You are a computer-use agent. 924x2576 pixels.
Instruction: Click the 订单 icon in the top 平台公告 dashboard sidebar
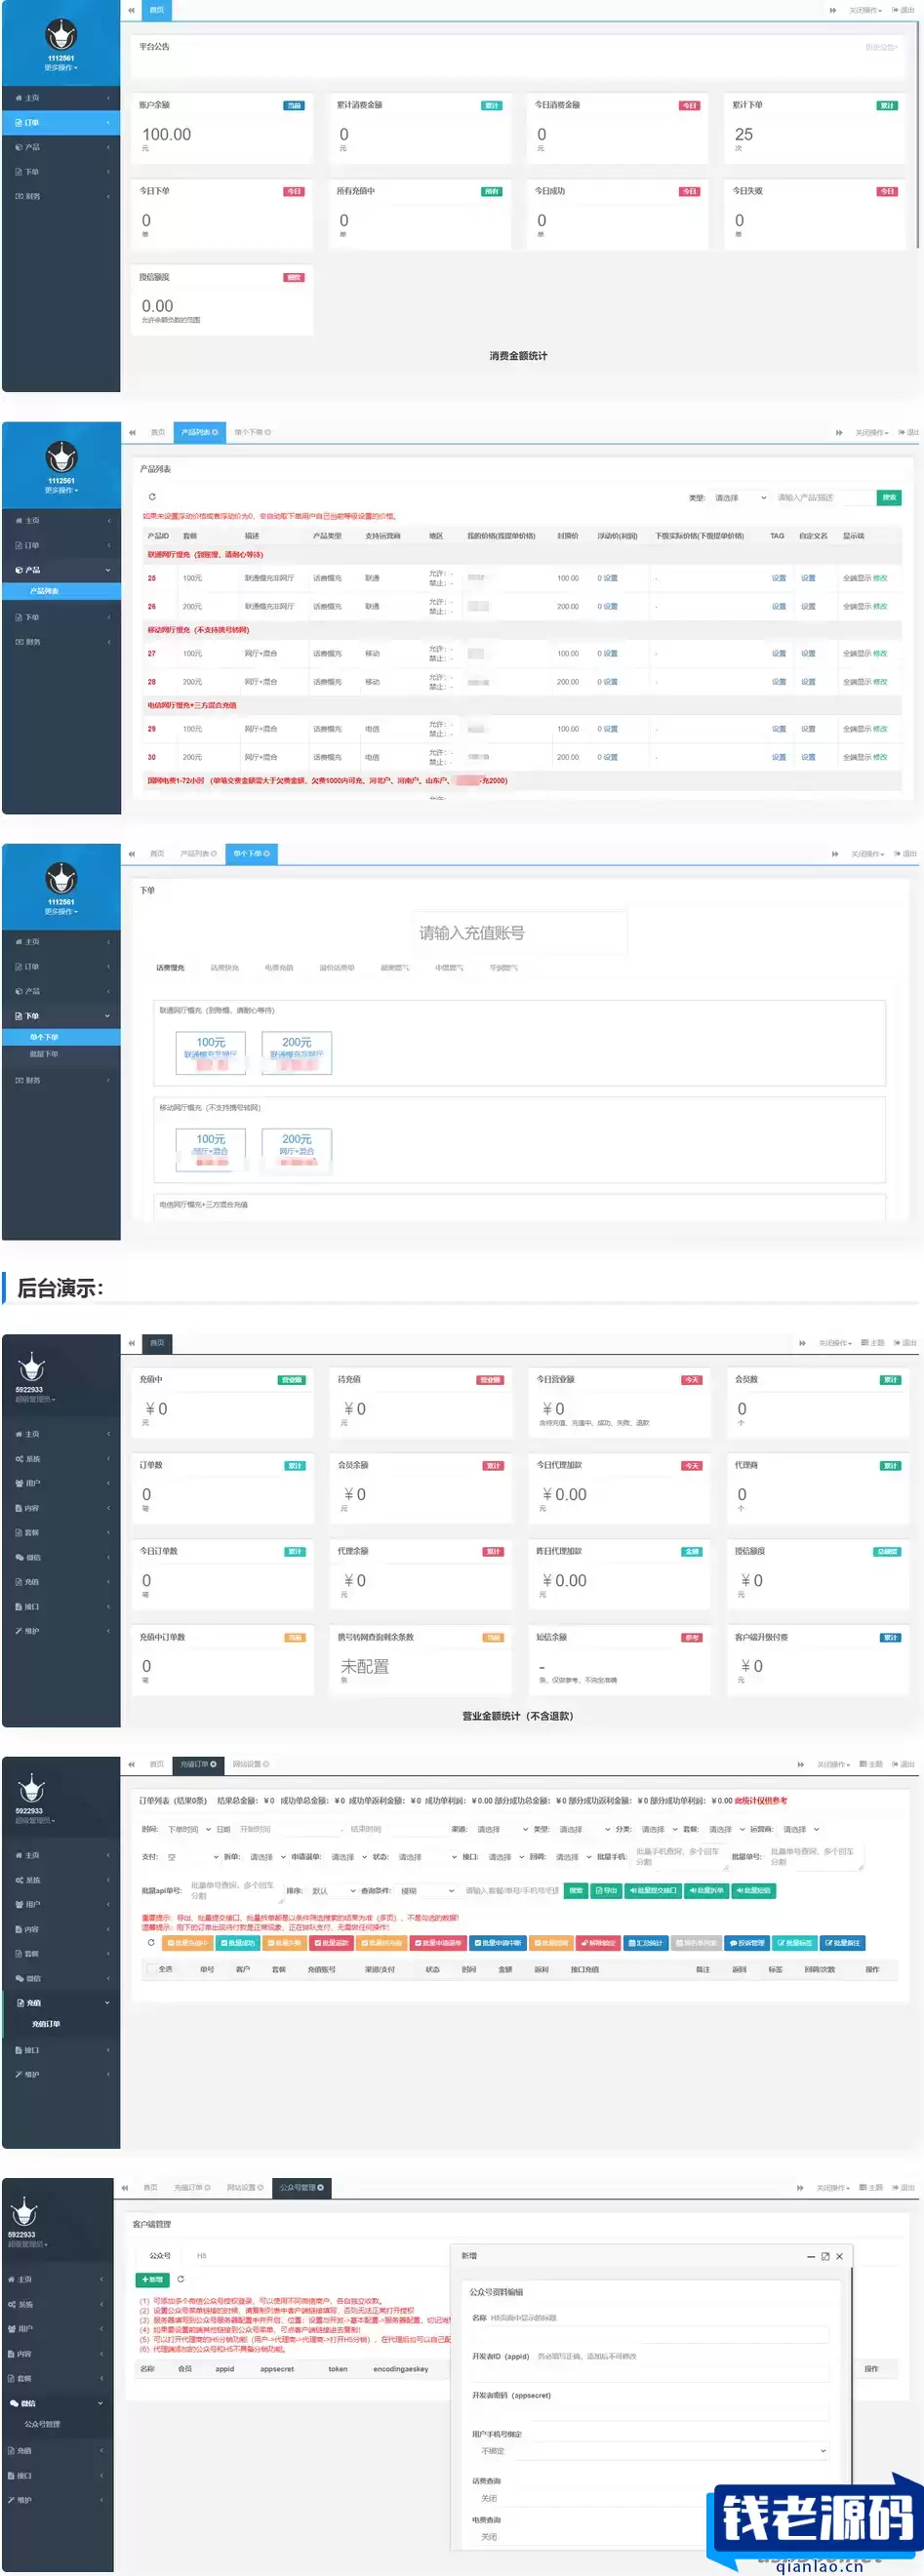pyautogui.click(x=19, y=122)
